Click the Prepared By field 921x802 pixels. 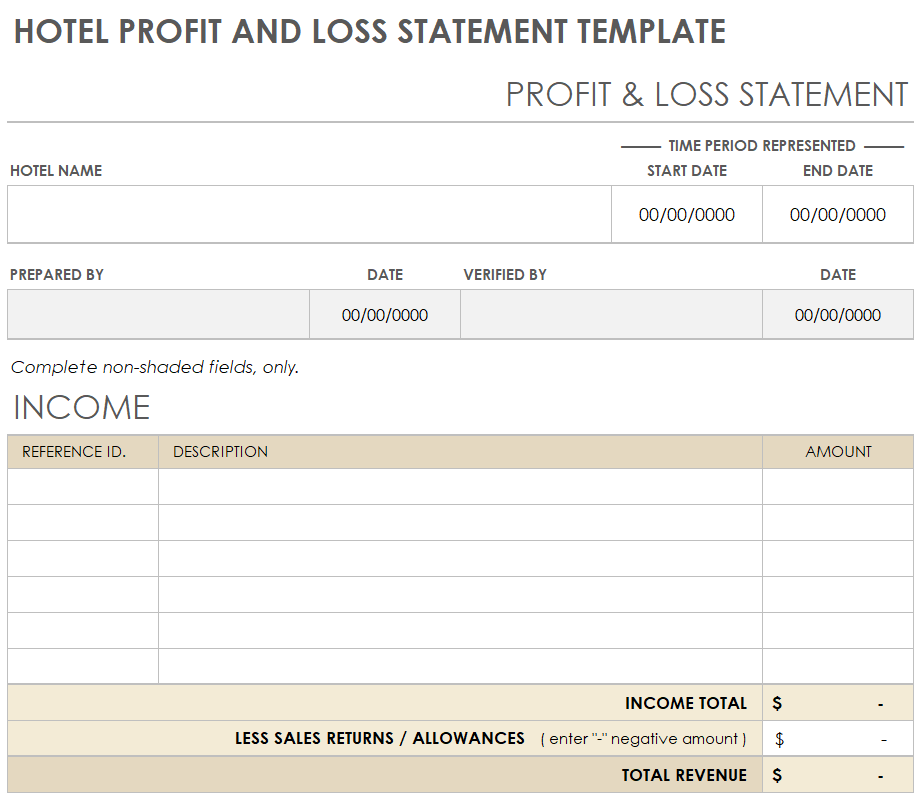[x=158, y=315]
